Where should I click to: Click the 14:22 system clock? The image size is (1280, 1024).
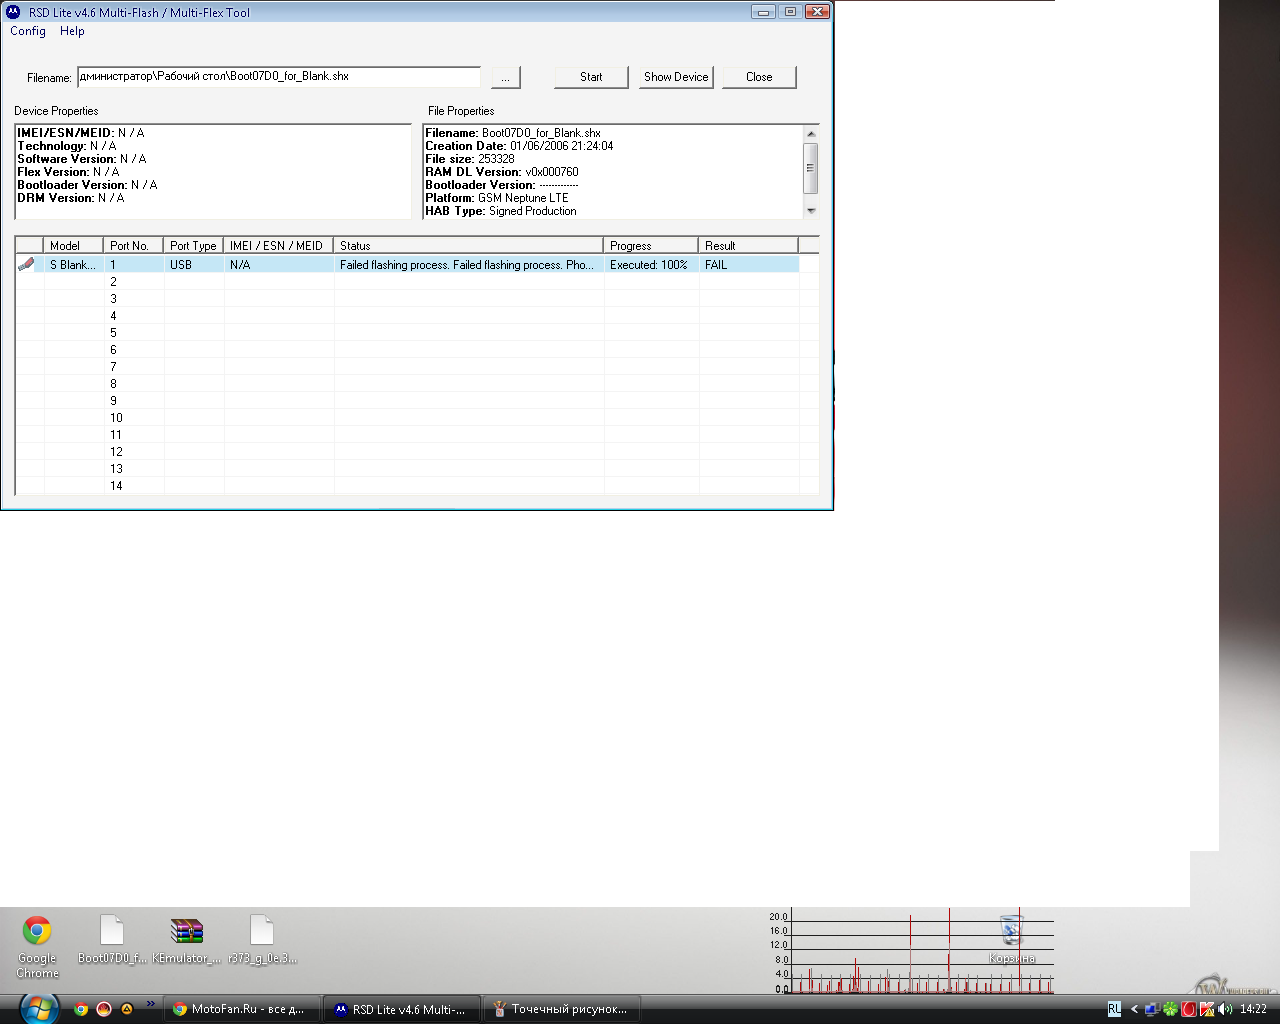(1253, 1009)
